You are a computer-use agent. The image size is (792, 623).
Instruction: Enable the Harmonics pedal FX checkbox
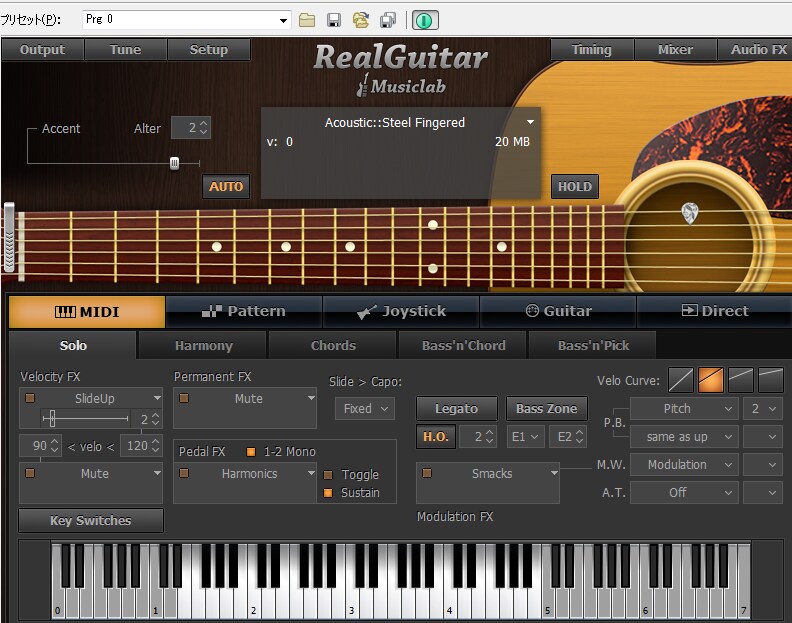click(184, 473)
